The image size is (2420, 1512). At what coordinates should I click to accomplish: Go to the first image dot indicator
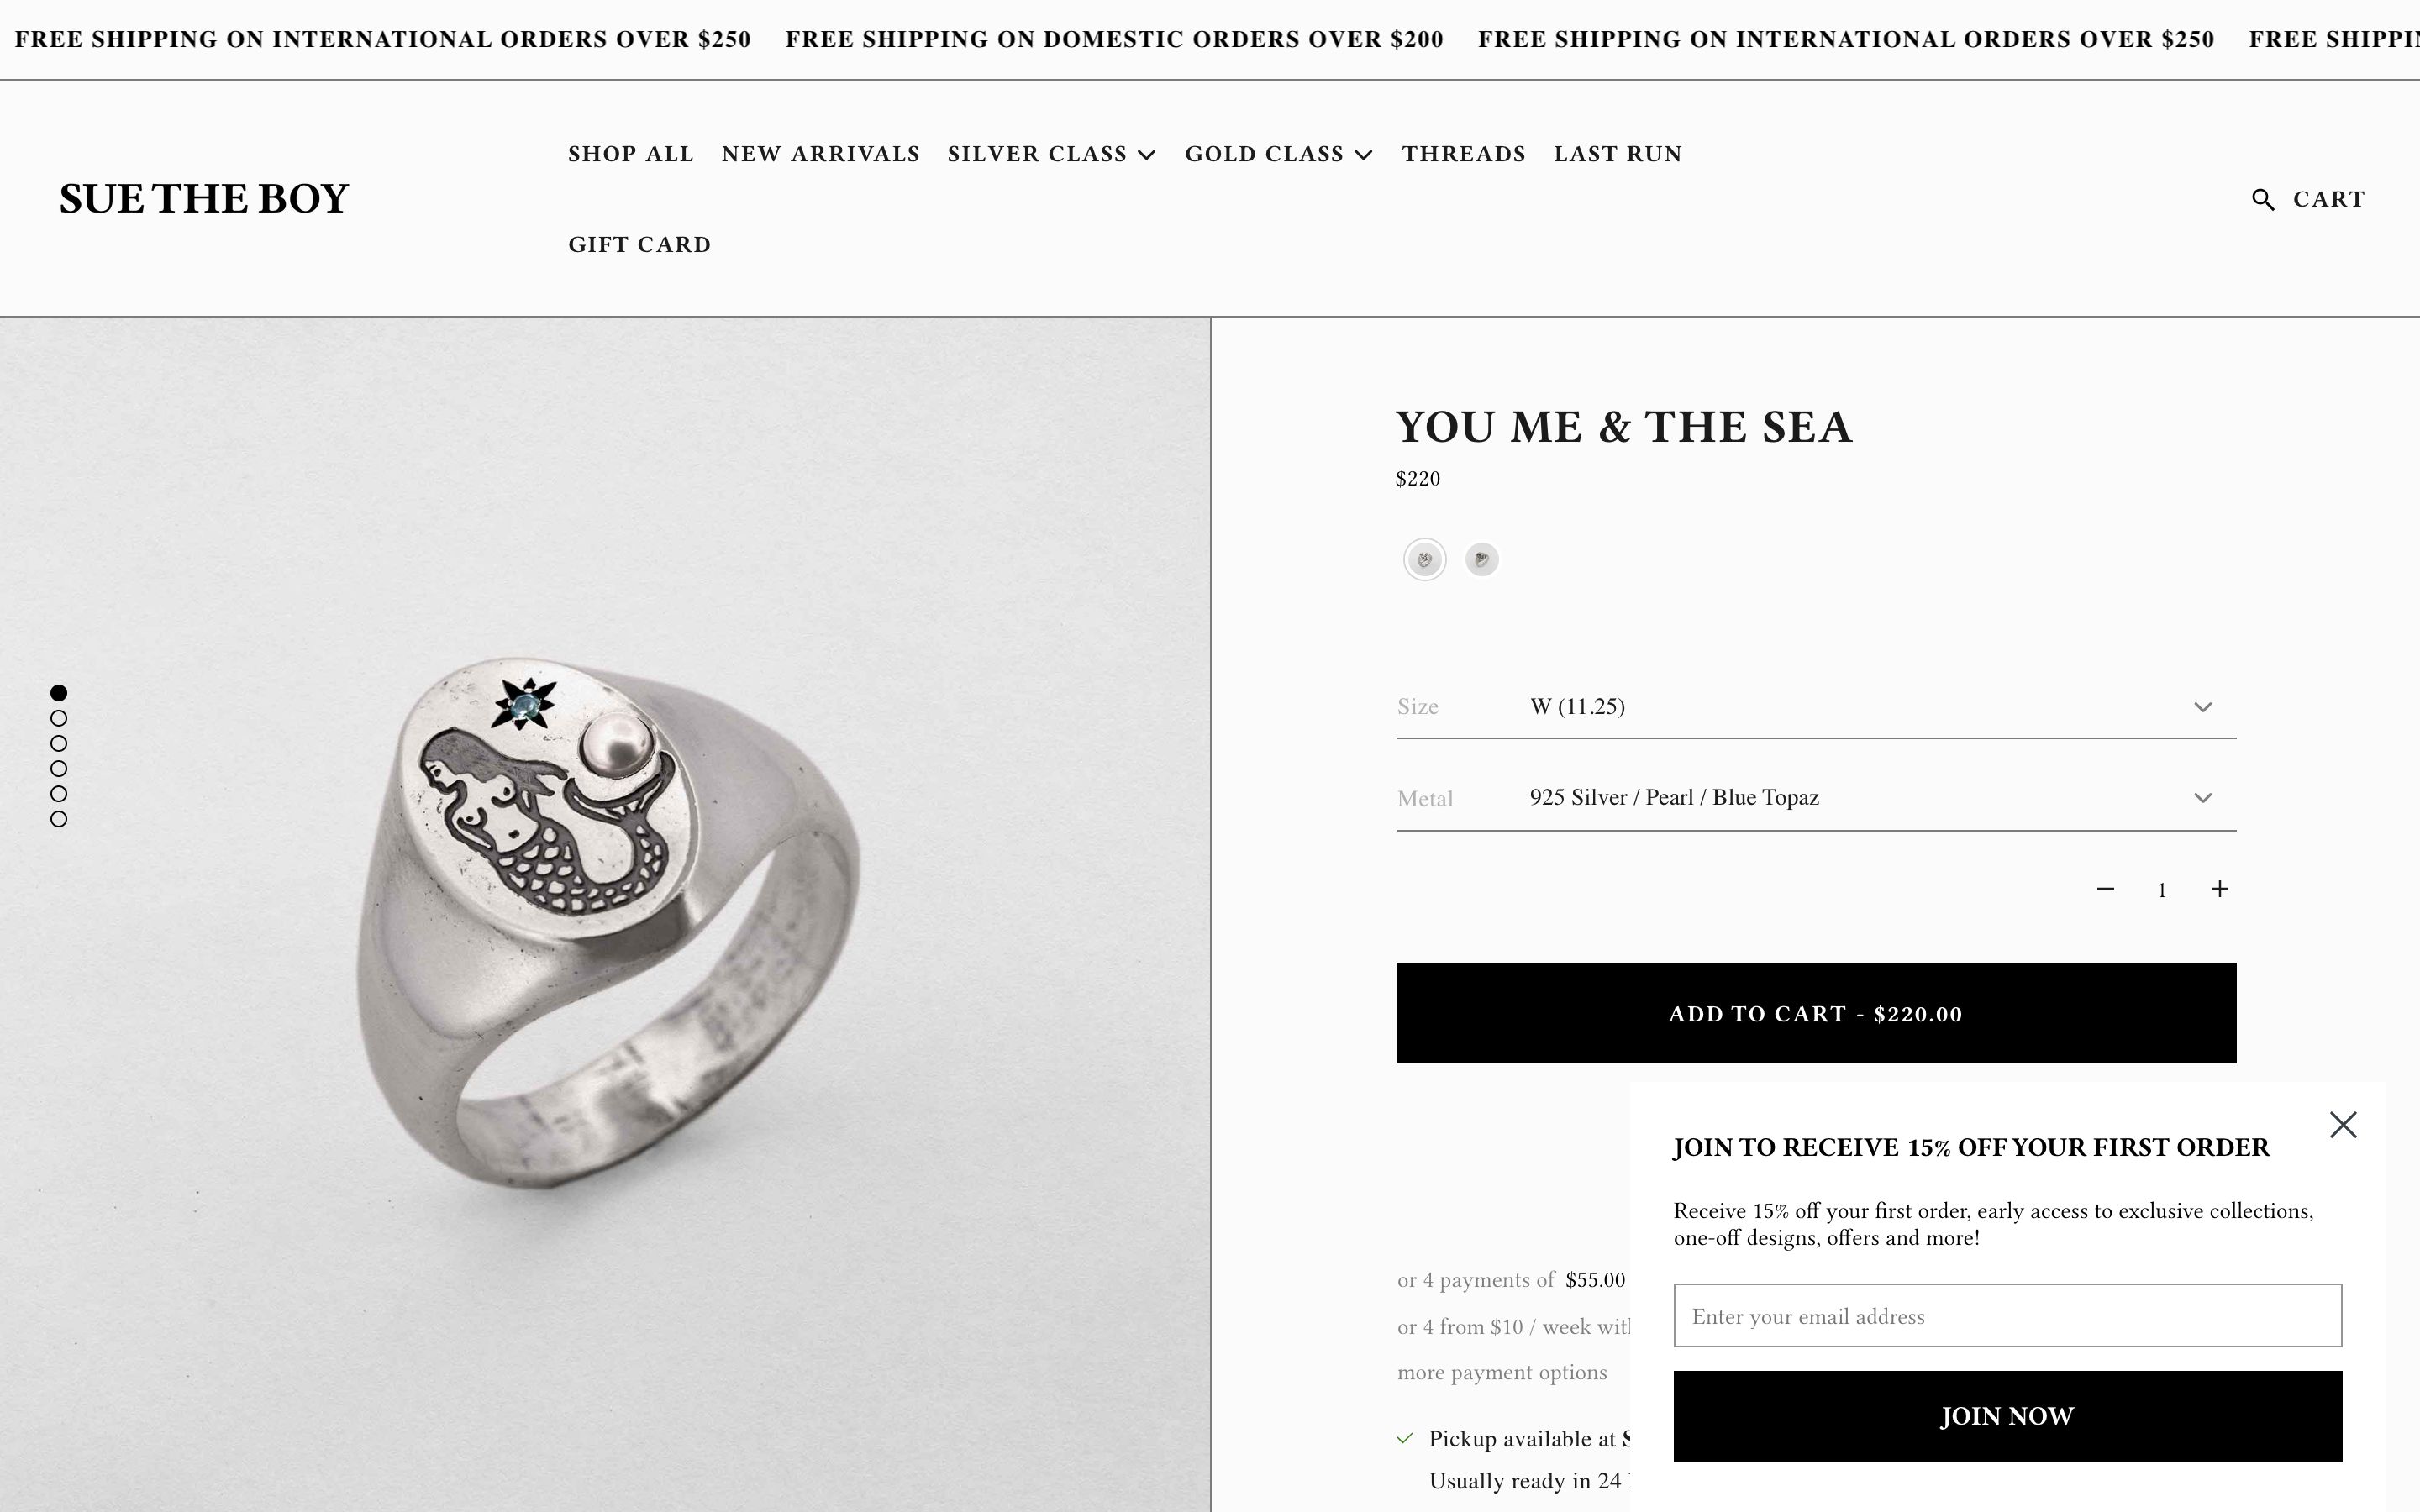(59, 692)
